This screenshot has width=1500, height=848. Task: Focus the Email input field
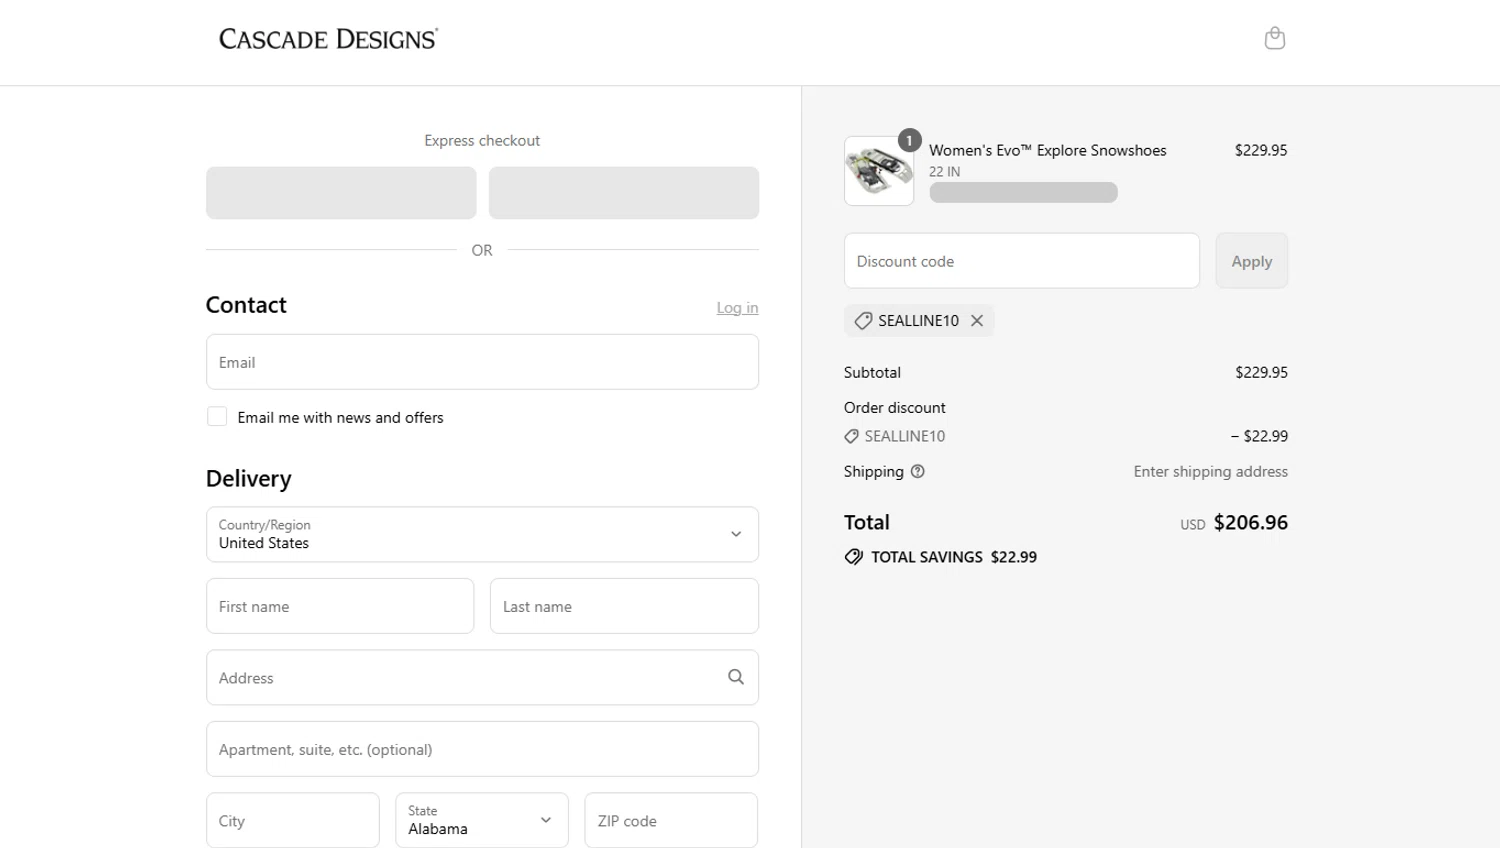pos(482,362)
